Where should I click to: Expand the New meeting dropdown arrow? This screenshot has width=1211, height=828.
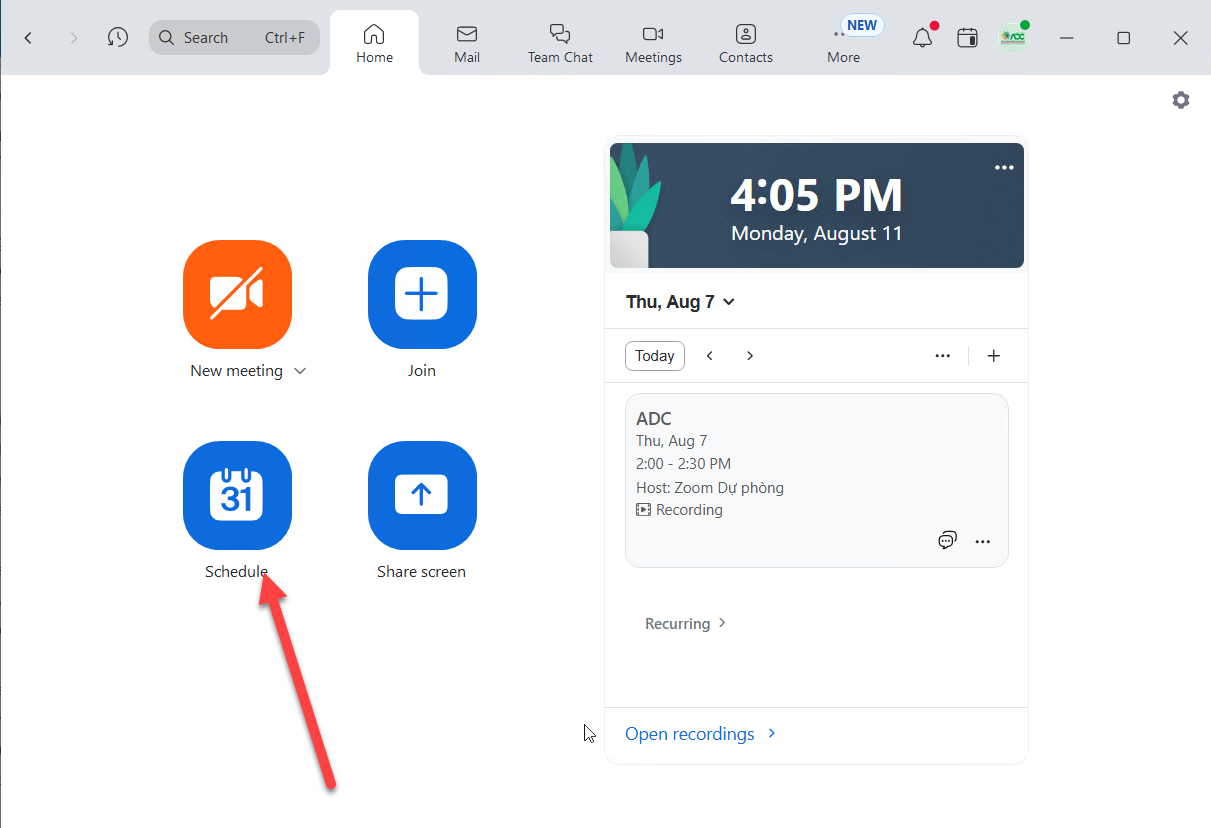[x=300, y=371]
